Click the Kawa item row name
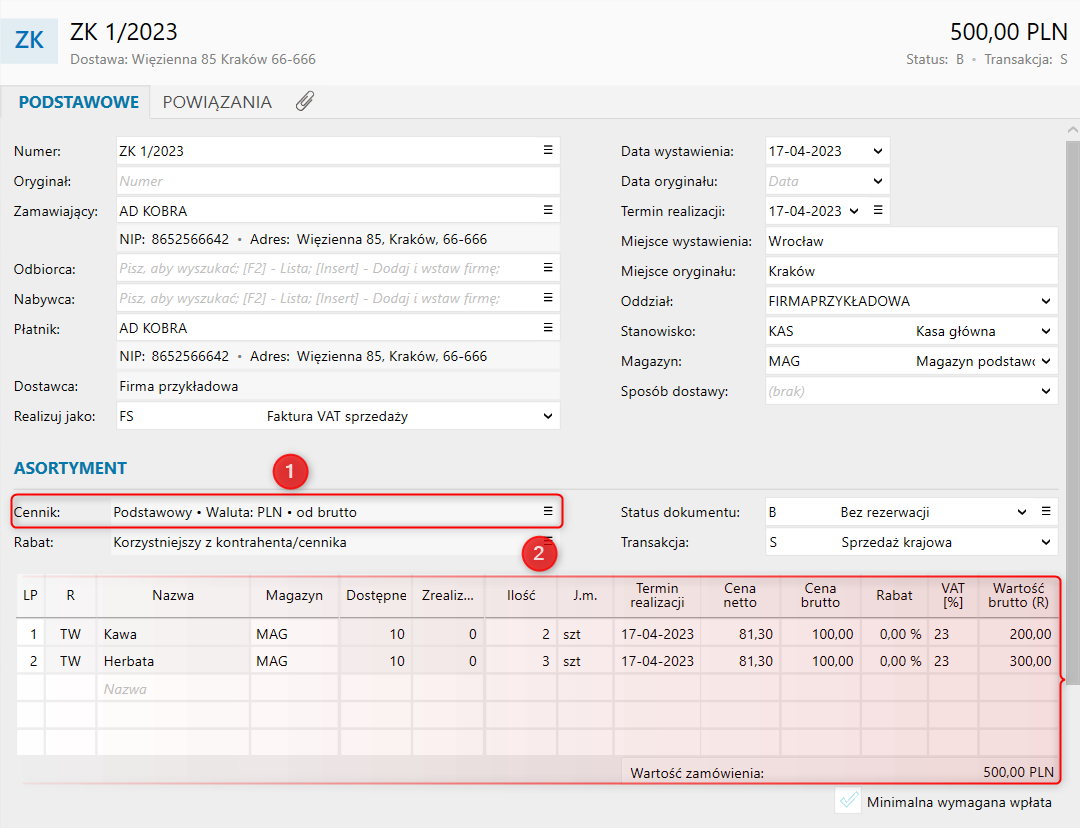The height and width of the screenshot is (828, 1080). pyautogui.click(x=121, y=634)
